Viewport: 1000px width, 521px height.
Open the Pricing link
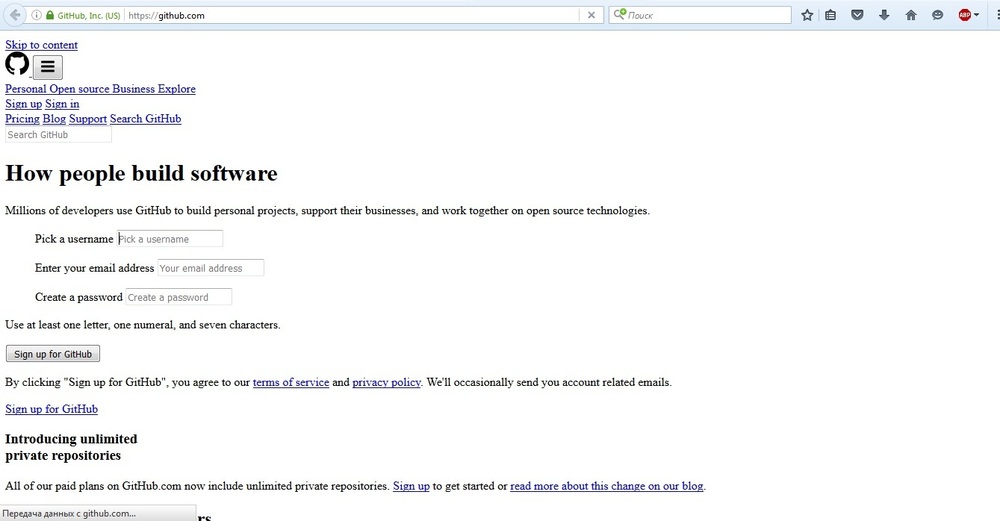(x=22, y=119)
